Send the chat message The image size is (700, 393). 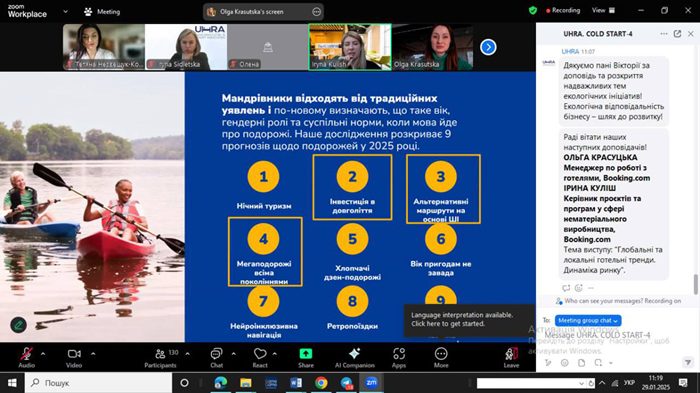[x=688, y=362]
